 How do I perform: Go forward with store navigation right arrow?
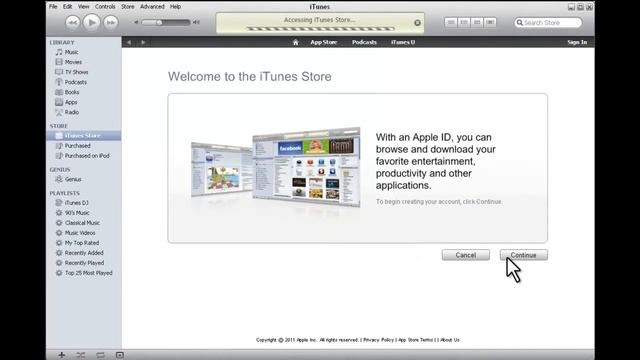tap(143, 42)
